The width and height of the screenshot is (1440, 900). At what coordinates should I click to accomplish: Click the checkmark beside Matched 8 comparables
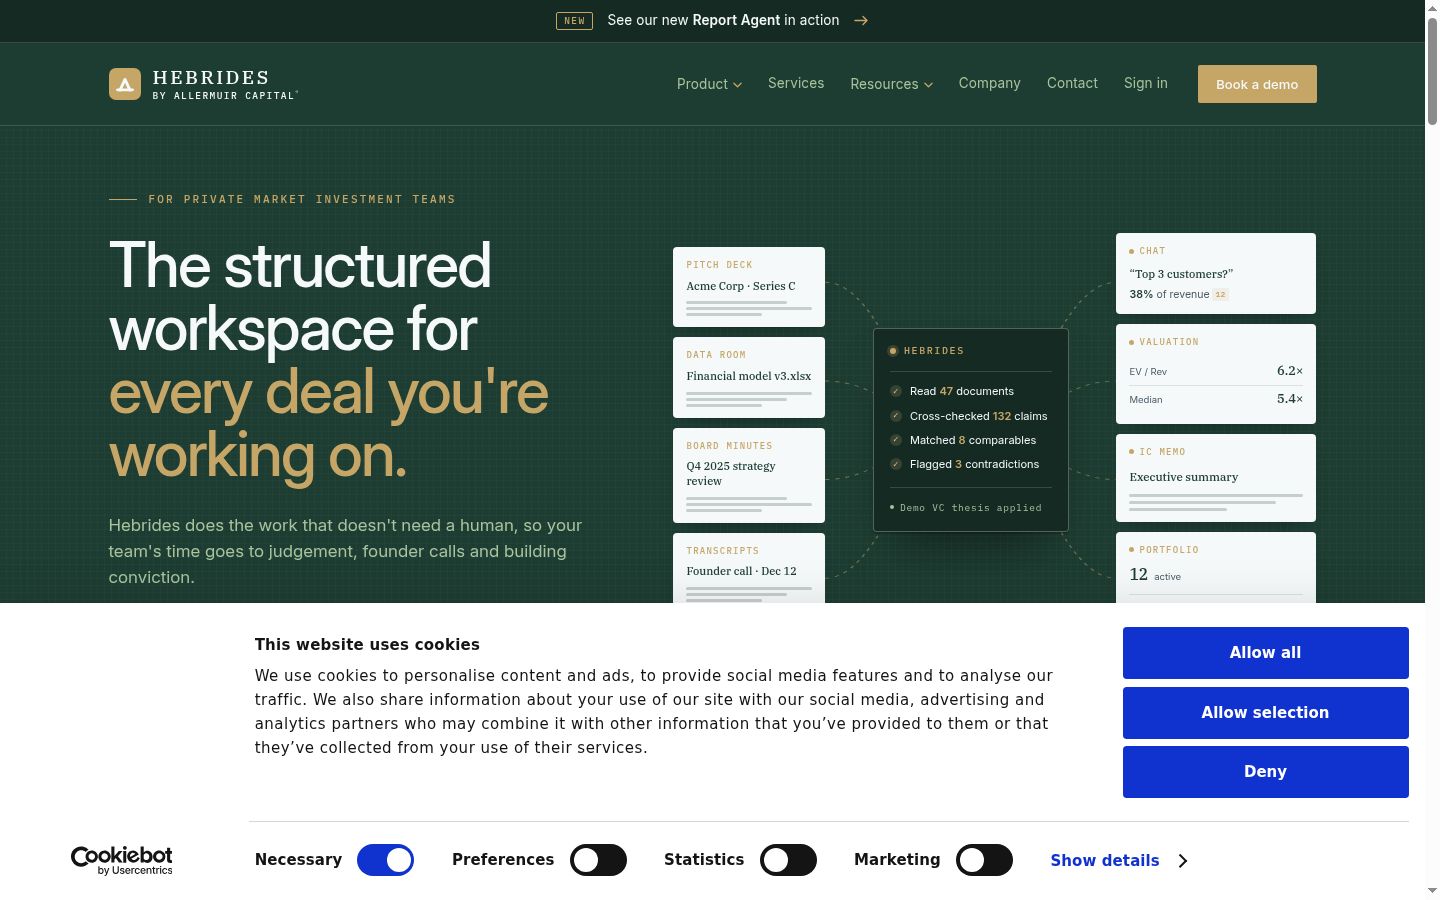(896, 440)
